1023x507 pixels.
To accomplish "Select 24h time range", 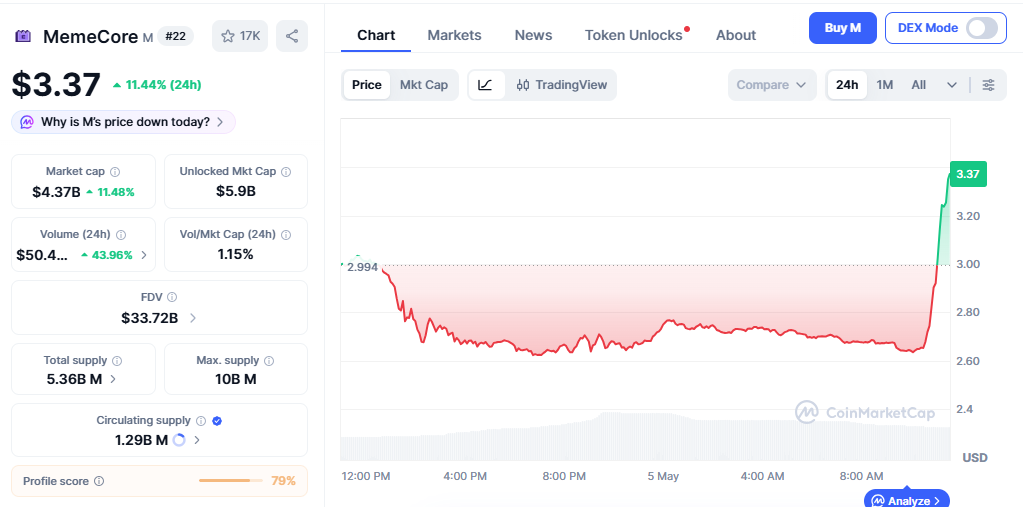I will tap(847, 85).
